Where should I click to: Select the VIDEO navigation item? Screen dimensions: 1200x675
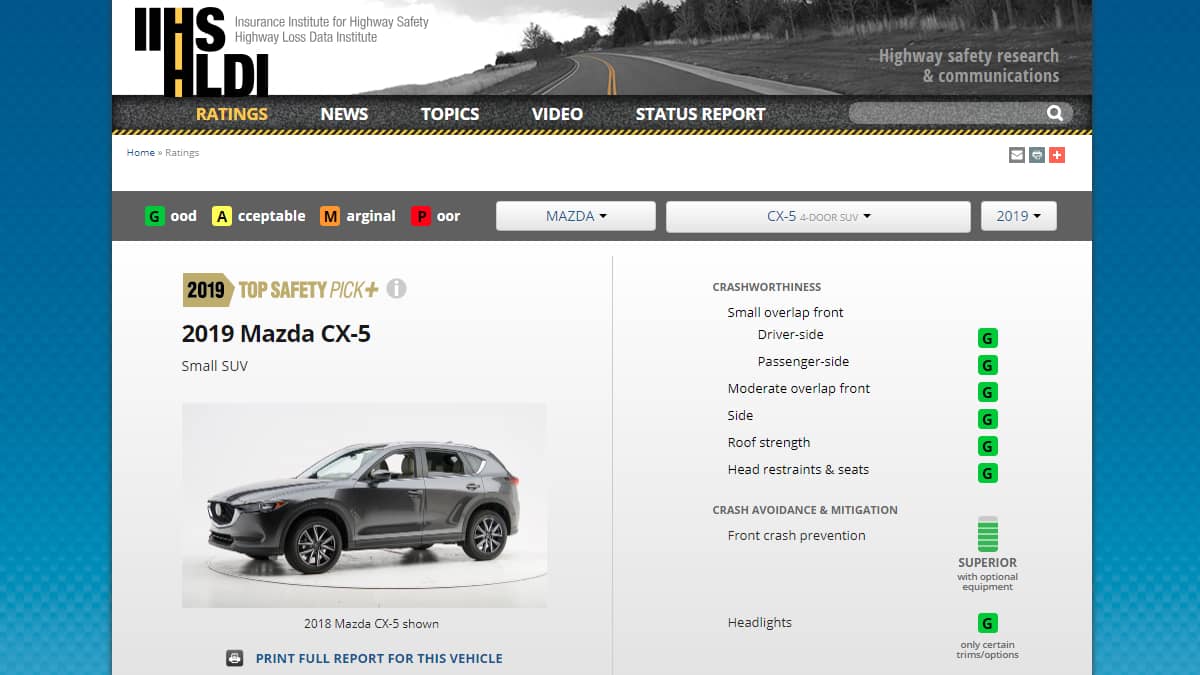click(557, 114)
